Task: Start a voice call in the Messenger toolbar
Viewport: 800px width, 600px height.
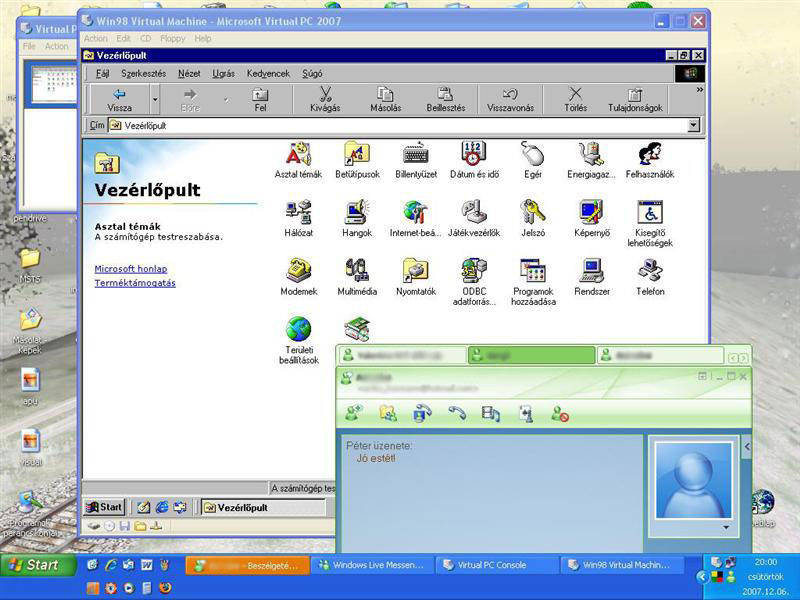Action: (457, 413)
